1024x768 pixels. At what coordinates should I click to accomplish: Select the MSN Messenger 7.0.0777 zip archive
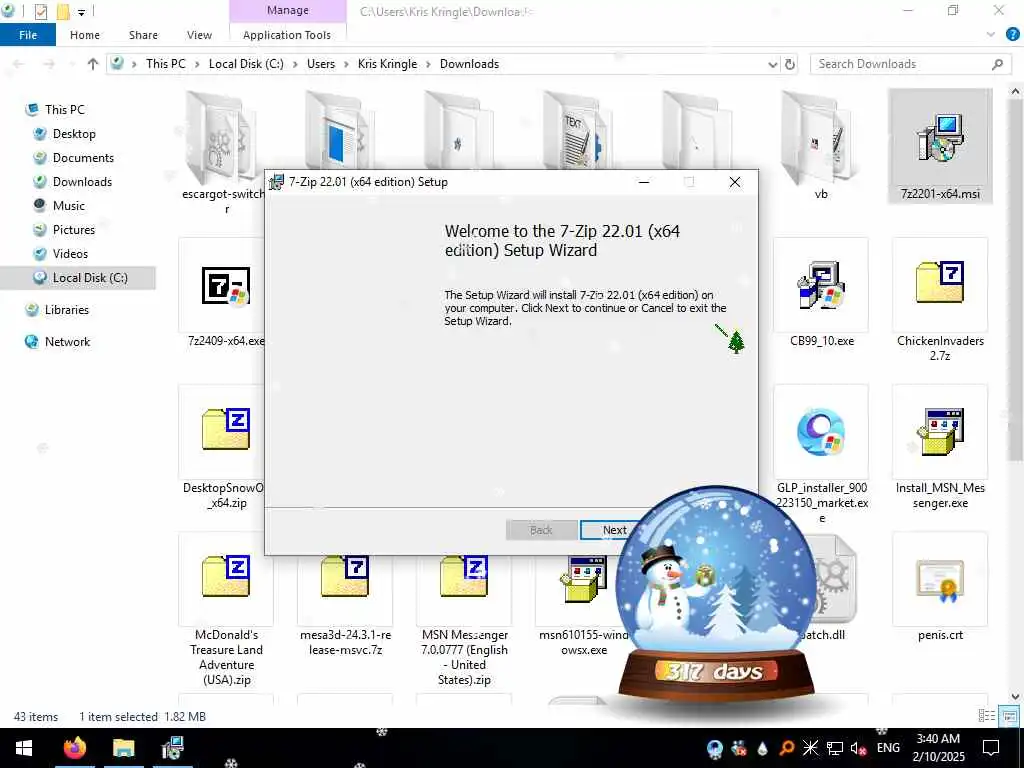point(464,576)
